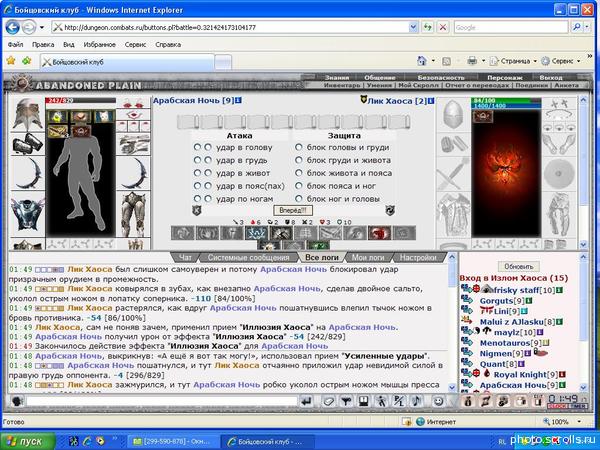
Task: Activate the open hand skill icon
Action: tap(207, 233)
